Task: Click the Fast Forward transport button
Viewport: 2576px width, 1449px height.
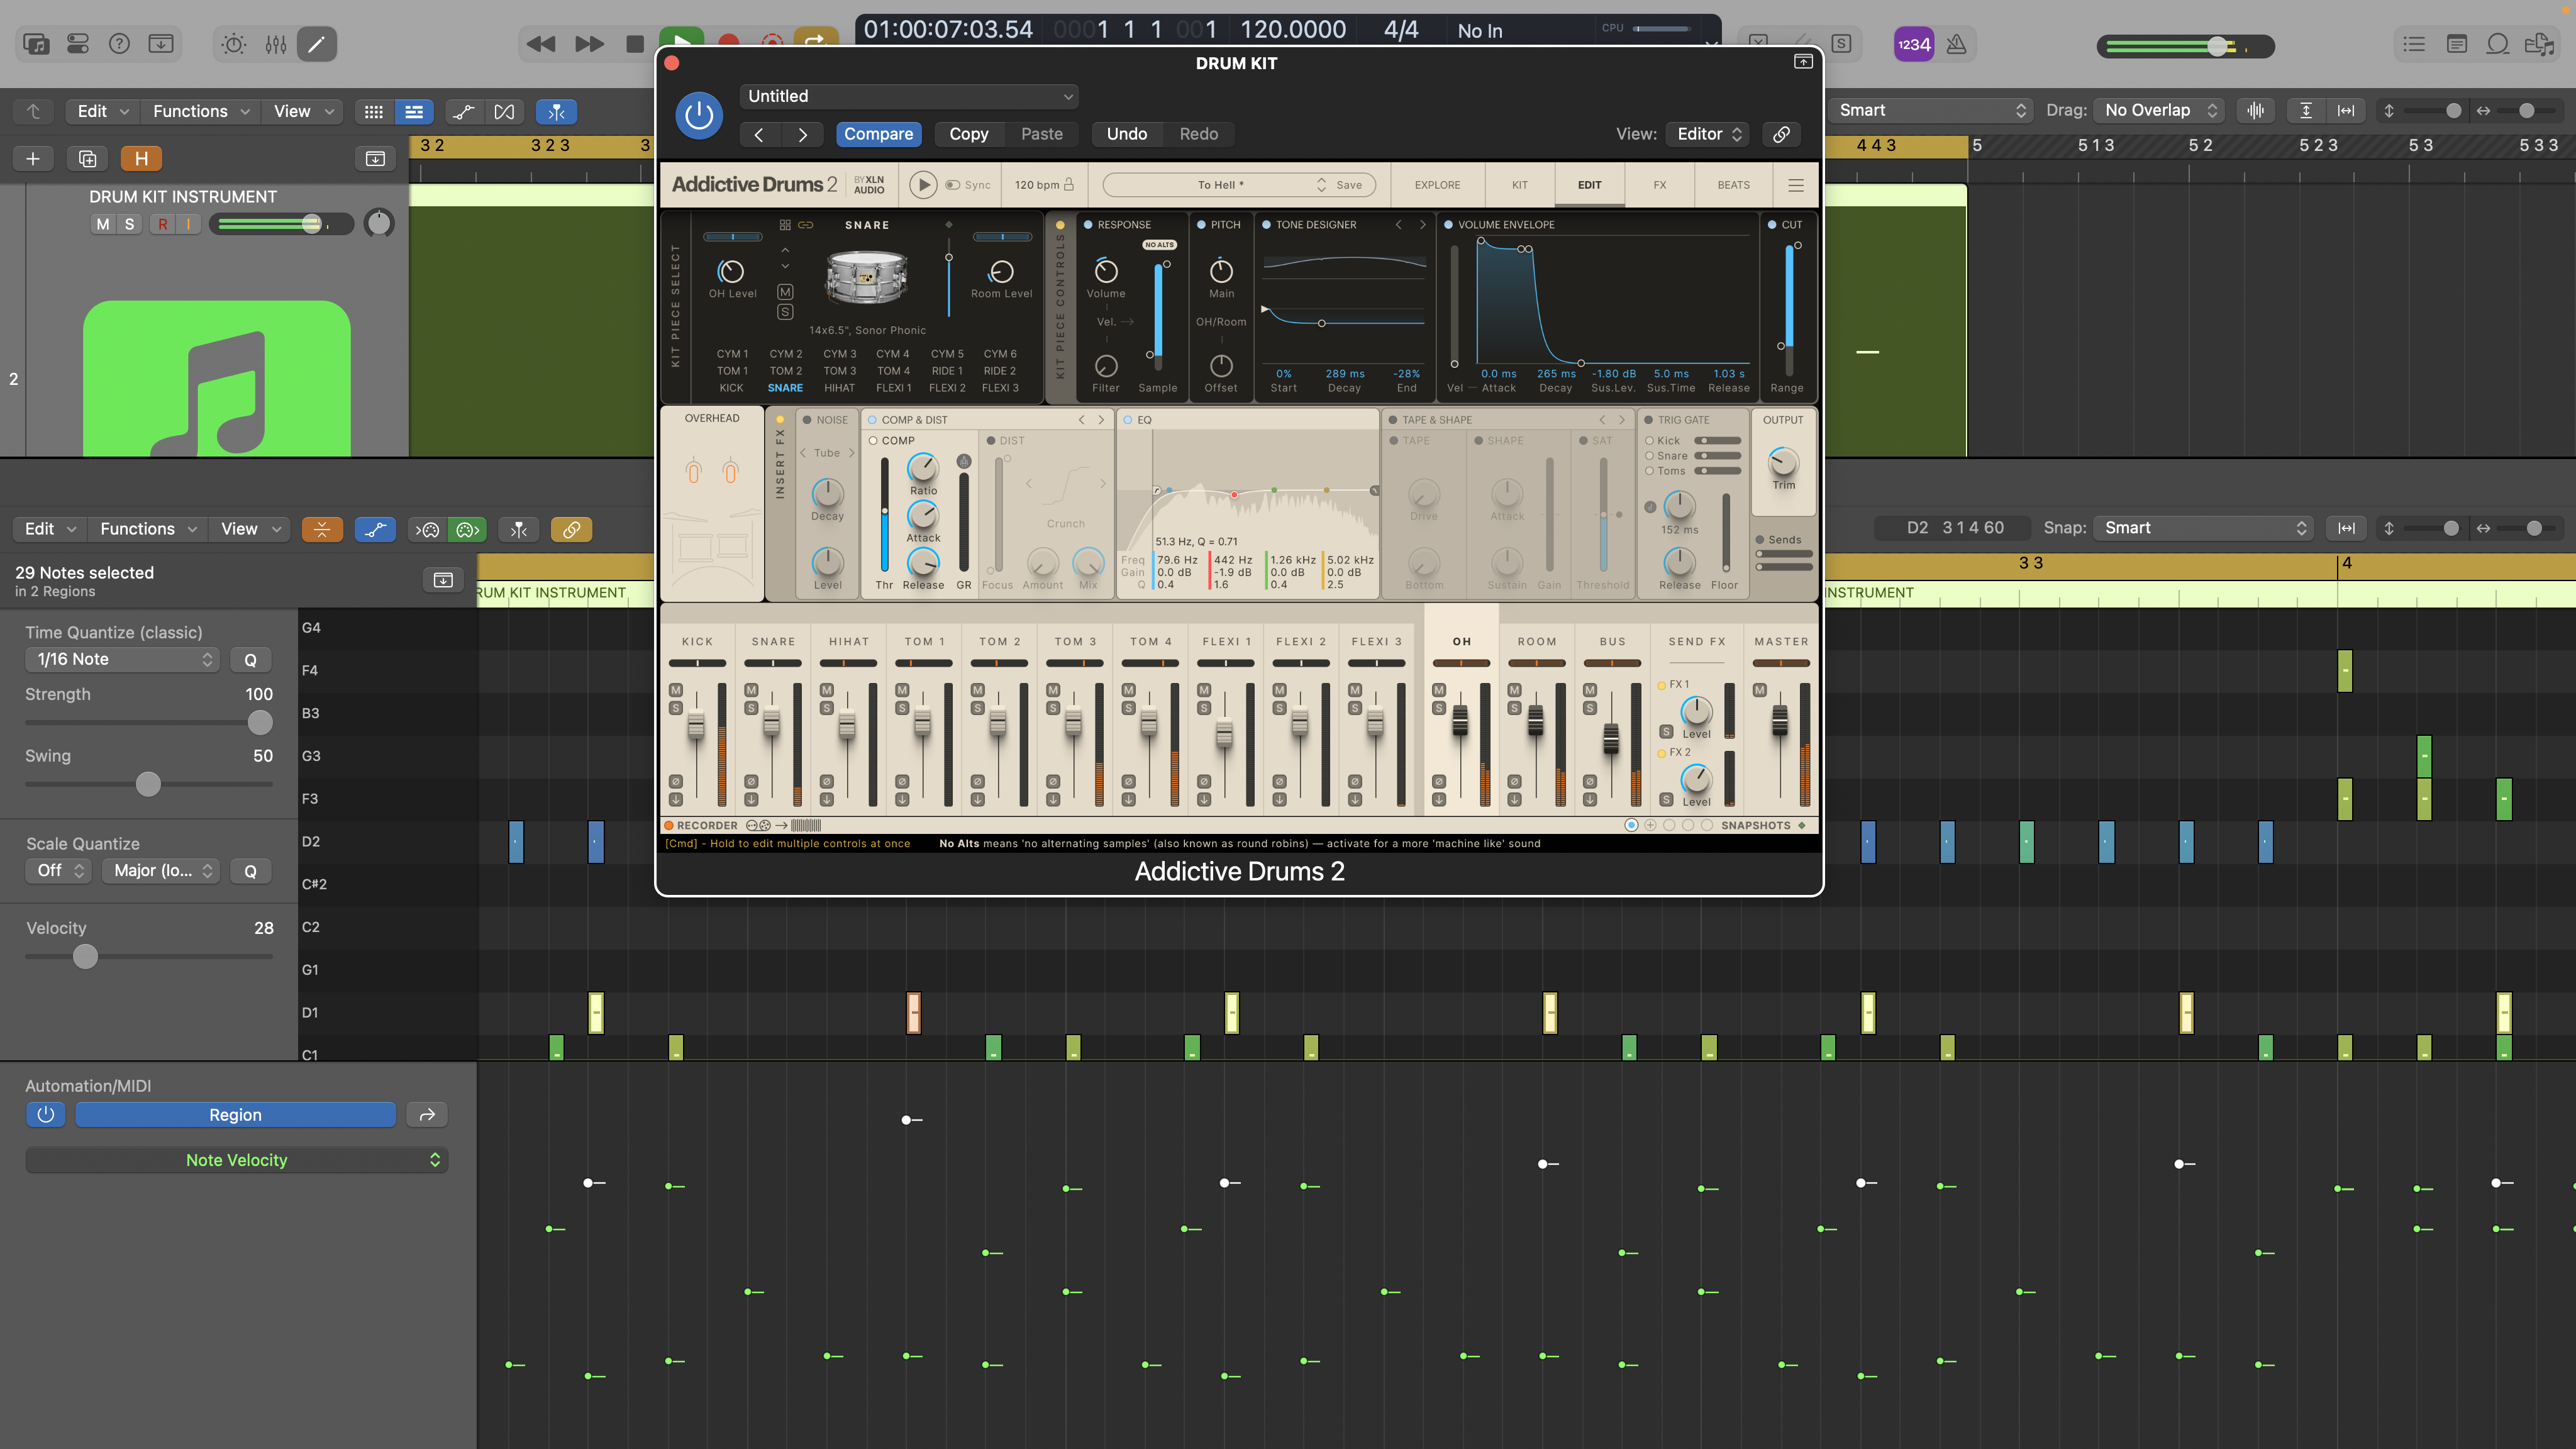Action: pos(589,44)
